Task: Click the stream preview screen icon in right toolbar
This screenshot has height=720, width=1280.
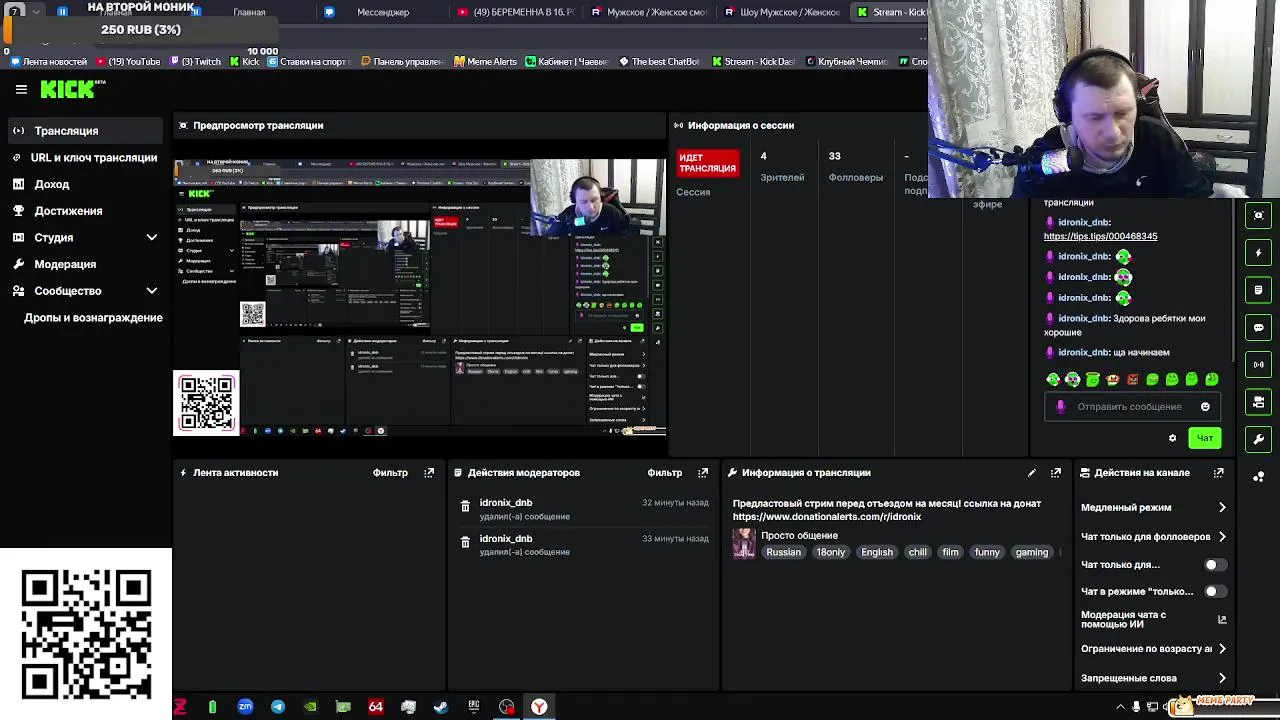Action: 1259,215
